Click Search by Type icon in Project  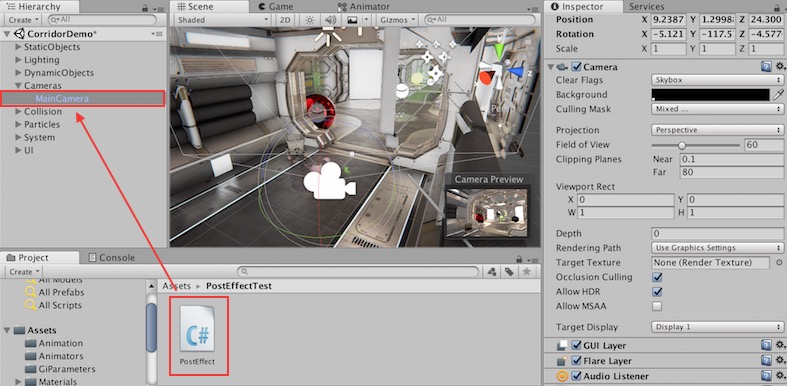point(492,272)
